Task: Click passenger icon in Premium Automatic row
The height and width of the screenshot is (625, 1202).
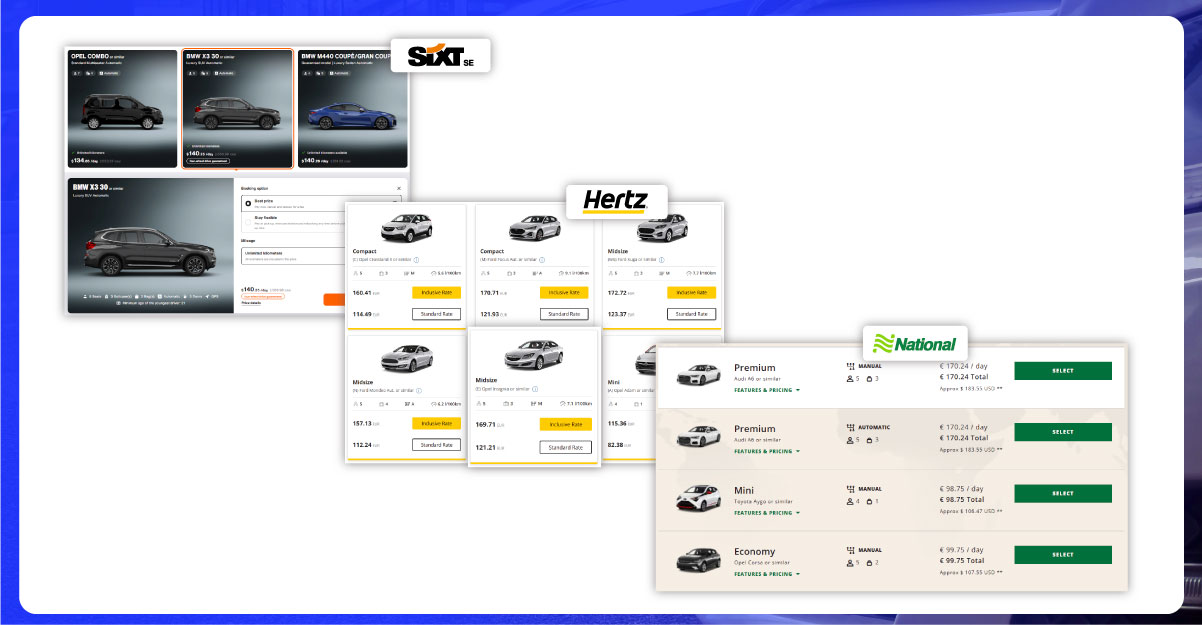Action: coord(850,440)
